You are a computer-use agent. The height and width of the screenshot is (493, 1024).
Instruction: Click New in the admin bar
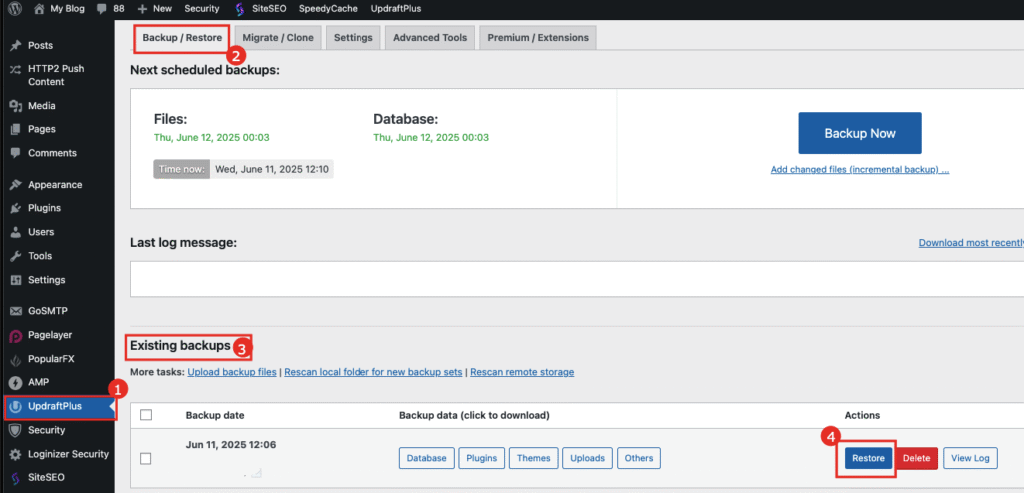coord(162,9)
